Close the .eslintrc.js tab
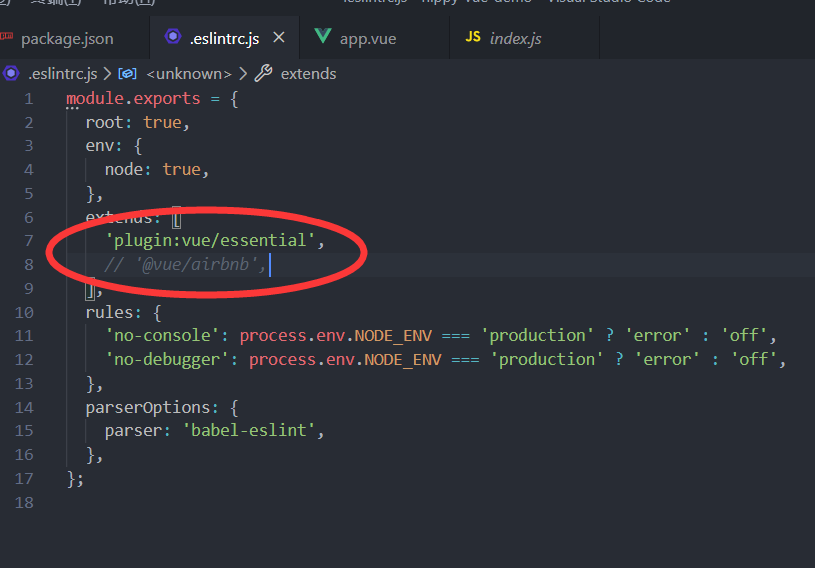Viewport: 815px width, 568px height. (279, 37)
